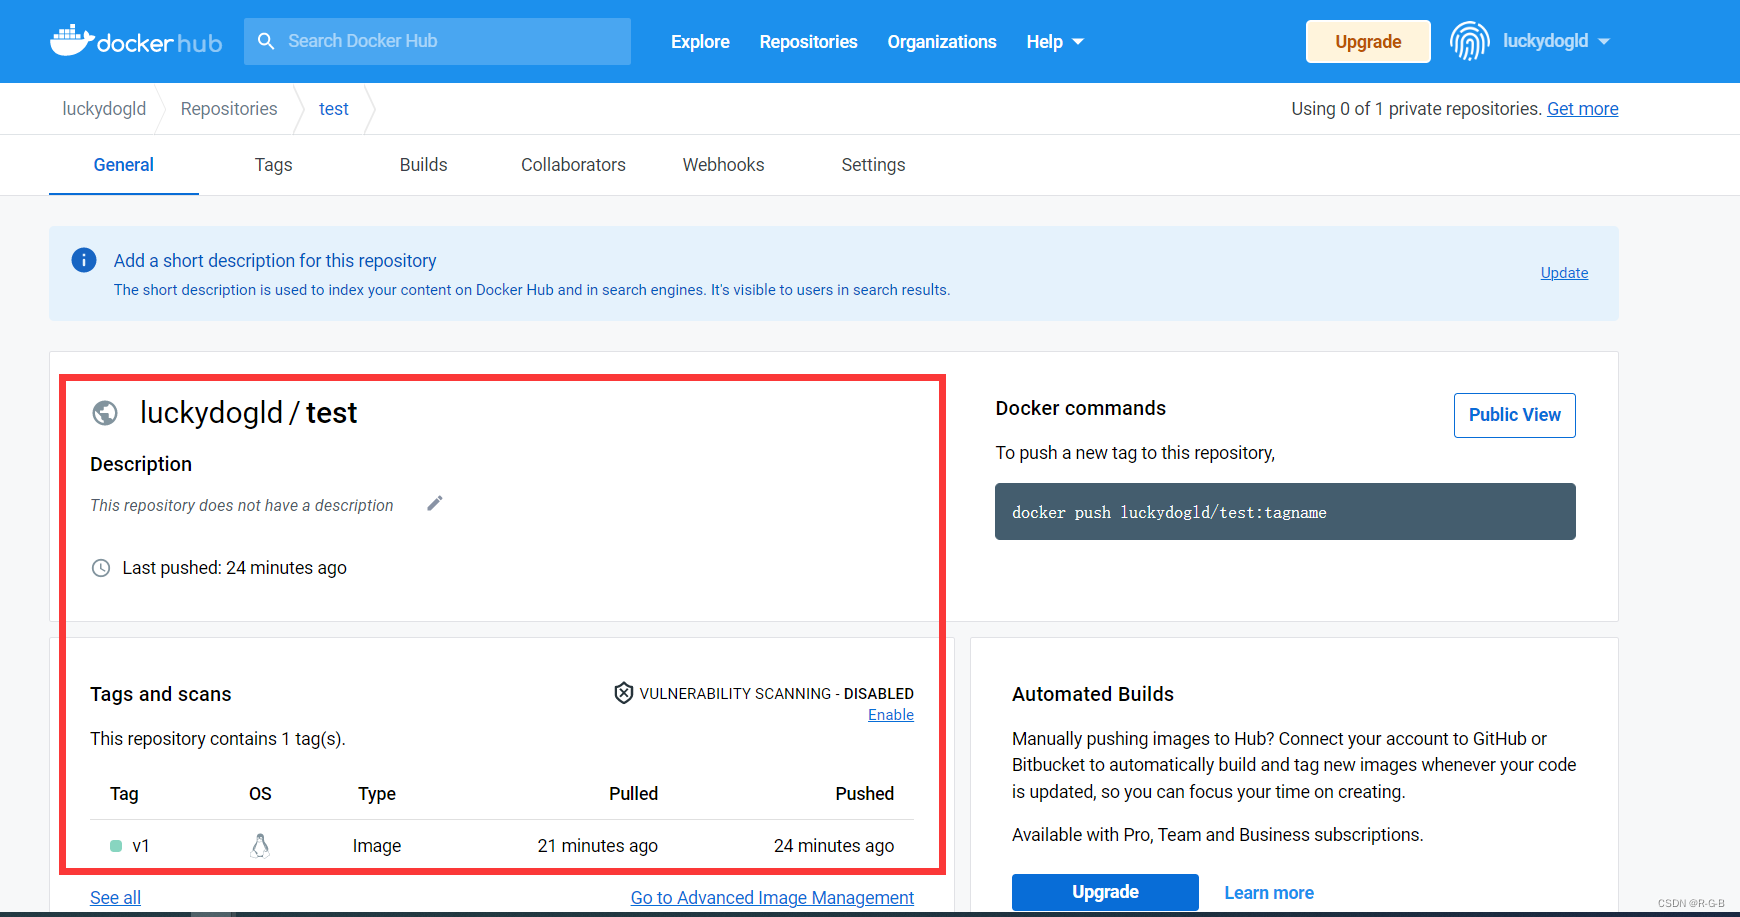Click the vulnerability scanning shield icon
The height and width of the screenshot is (917, 1740).
623,693
